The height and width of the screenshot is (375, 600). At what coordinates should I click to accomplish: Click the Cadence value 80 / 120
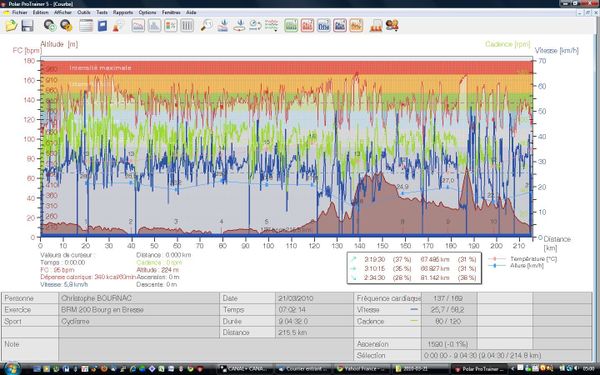point(449,321)
